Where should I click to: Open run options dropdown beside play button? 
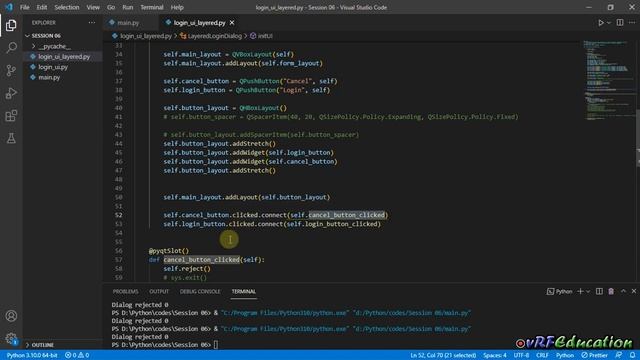(609, 23)
